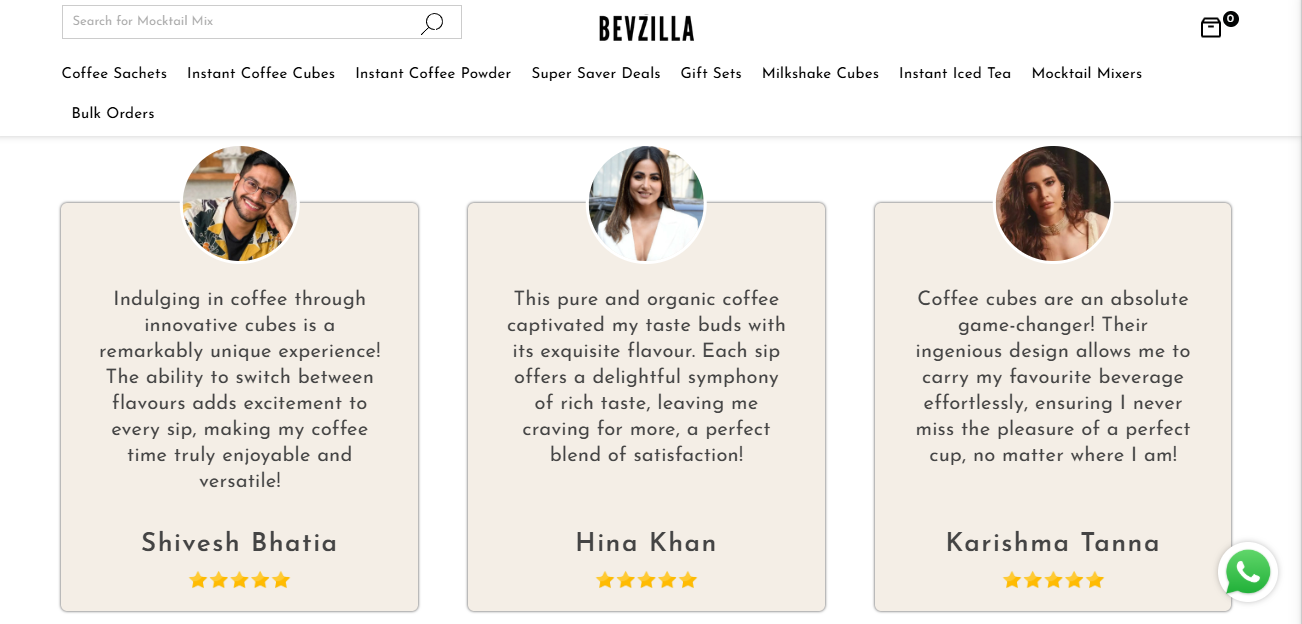Click the search magnifier icon
This screenshot has width=1302, height=624.
[432, 23]
